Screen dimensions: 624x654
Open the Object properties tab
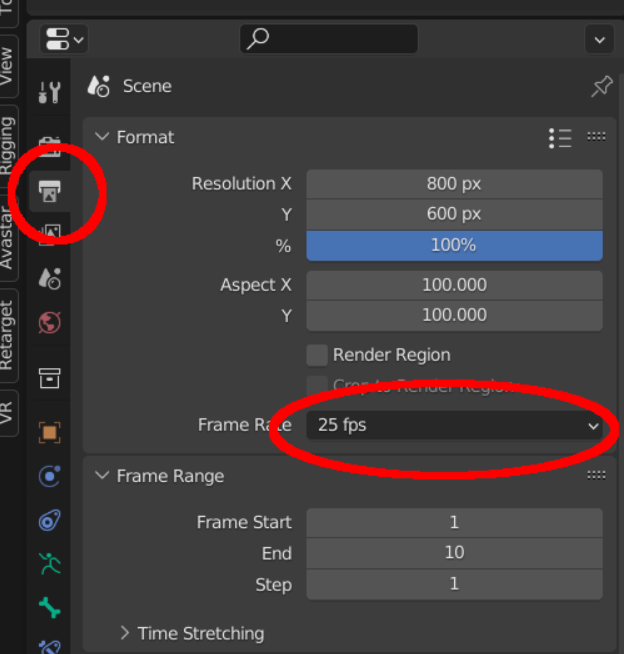(x=50, y=432)
